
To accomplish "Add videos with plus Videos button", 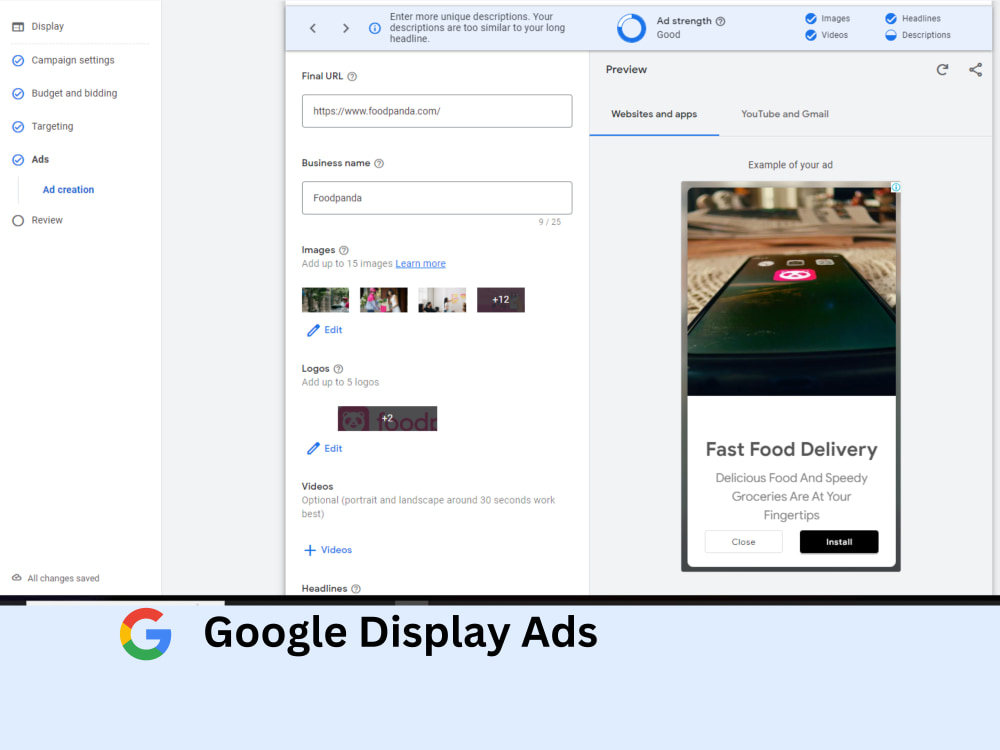I will tap(328, 550).
